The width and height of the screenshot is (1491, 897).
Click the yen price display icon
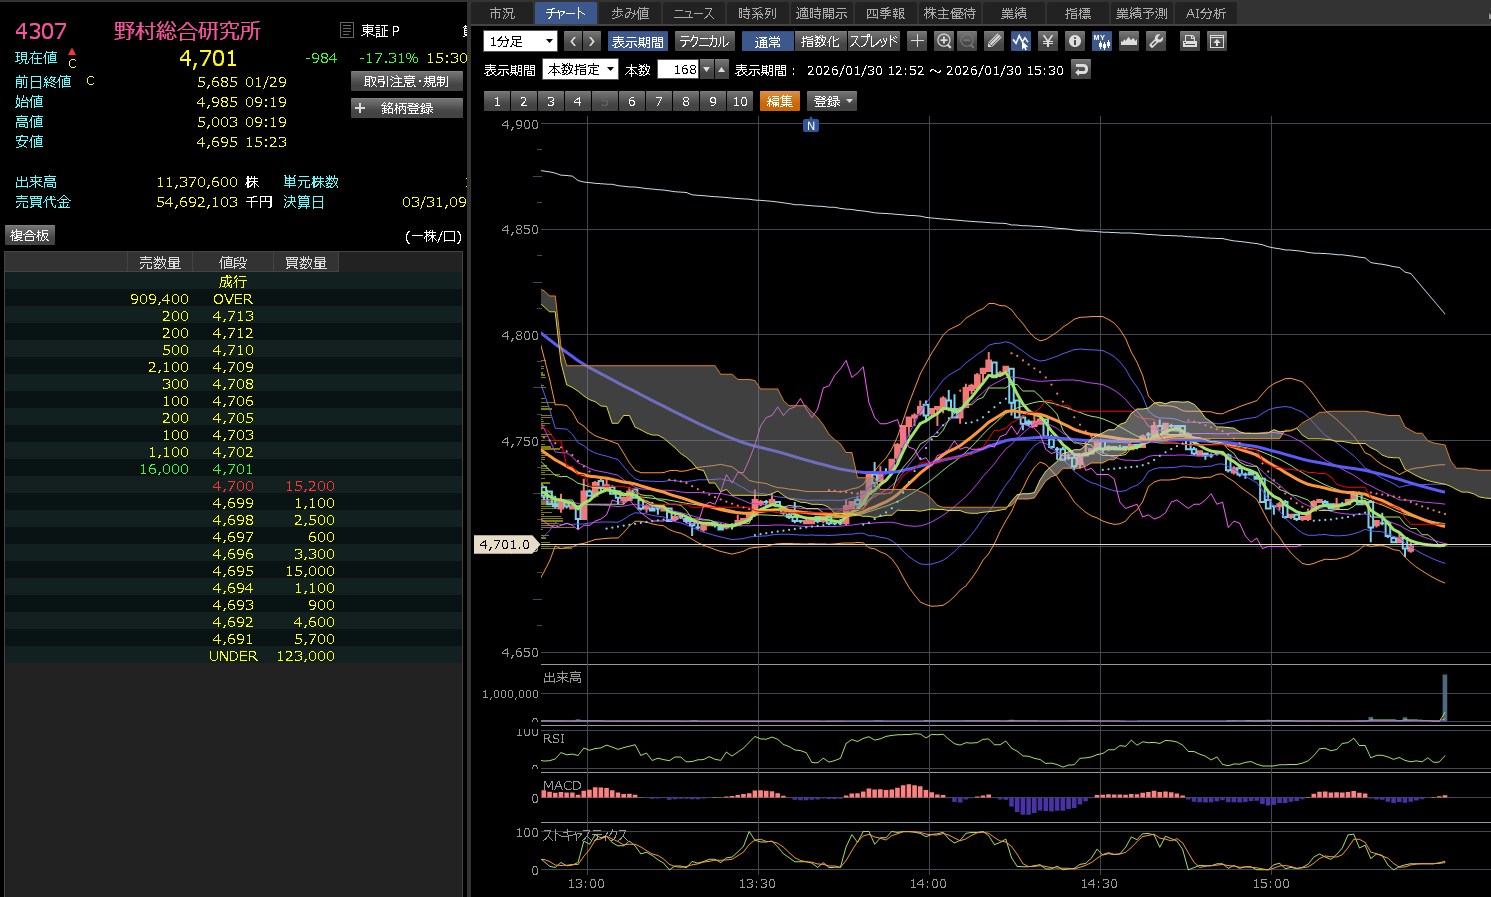[1047, 41]
